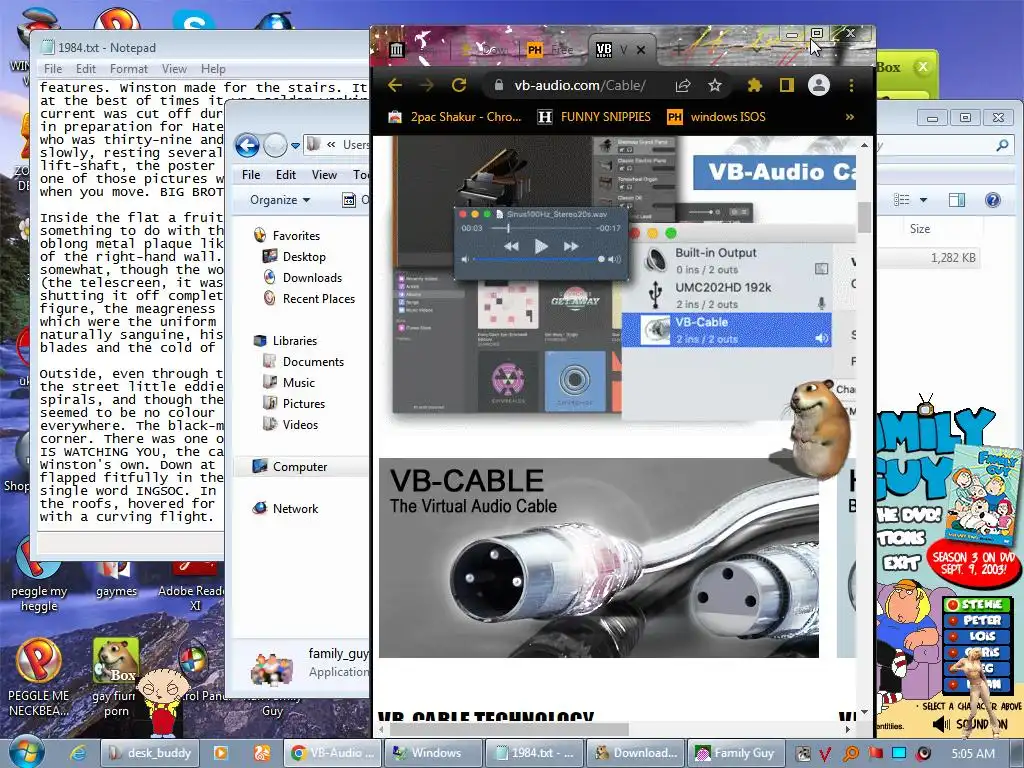The image size is (1024, 768).
Task: Switch to the PH Free tab
Action: pos(550,50)
